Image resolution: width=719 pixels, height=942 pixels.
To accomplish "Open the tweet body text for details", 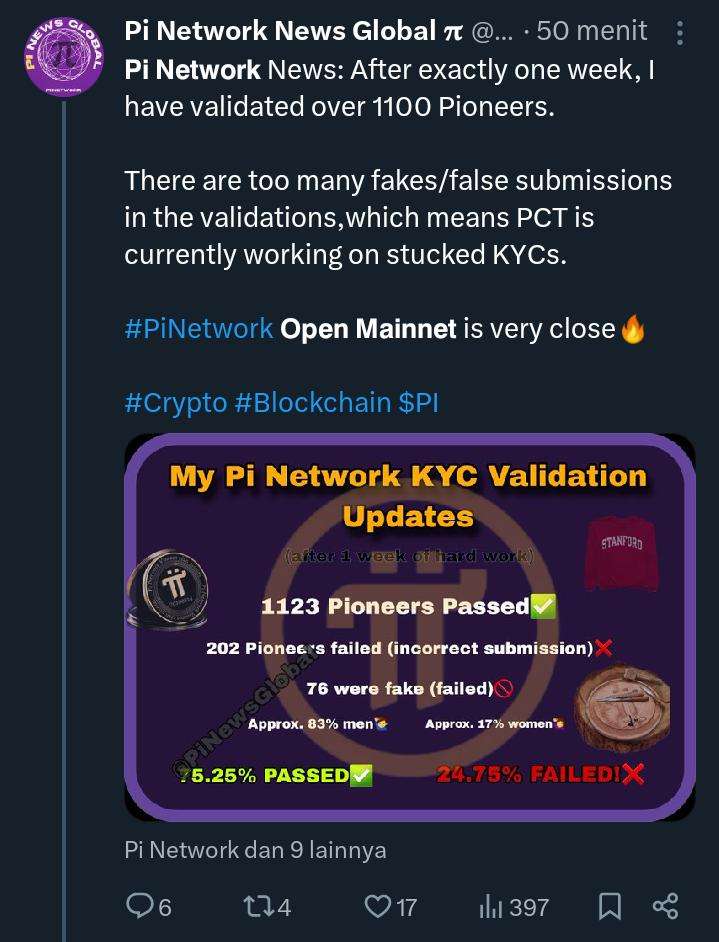I will [x=398, y=217].
